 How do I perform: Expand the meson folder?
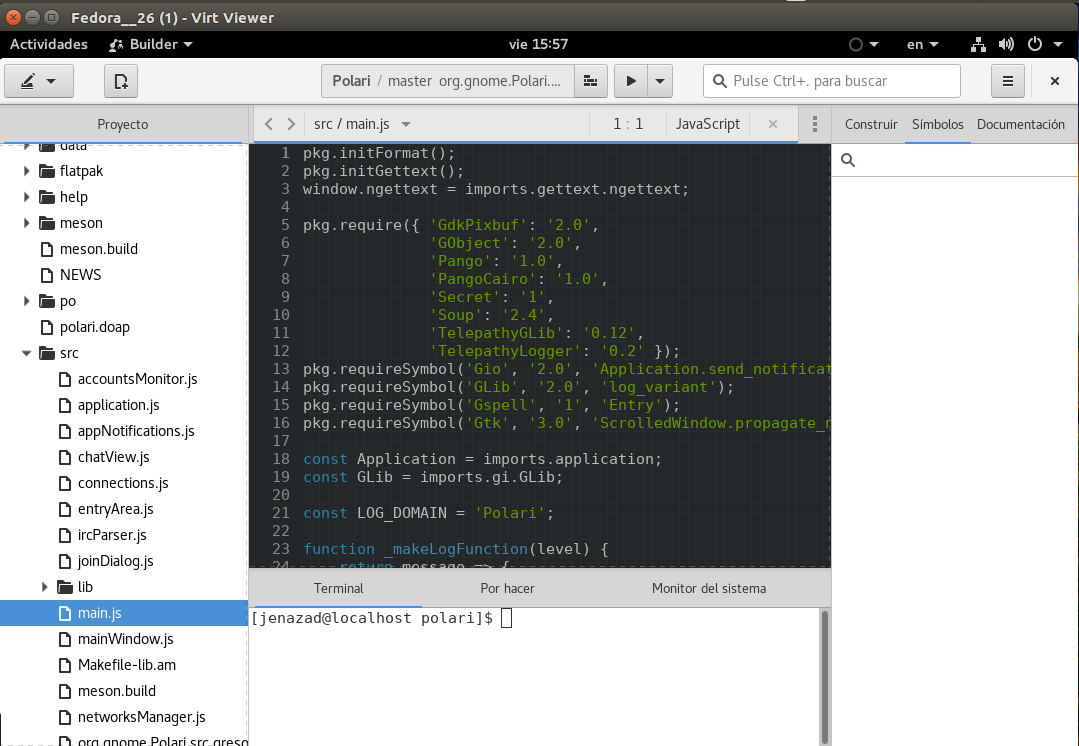pyautogui.click(x=26, y=223)
